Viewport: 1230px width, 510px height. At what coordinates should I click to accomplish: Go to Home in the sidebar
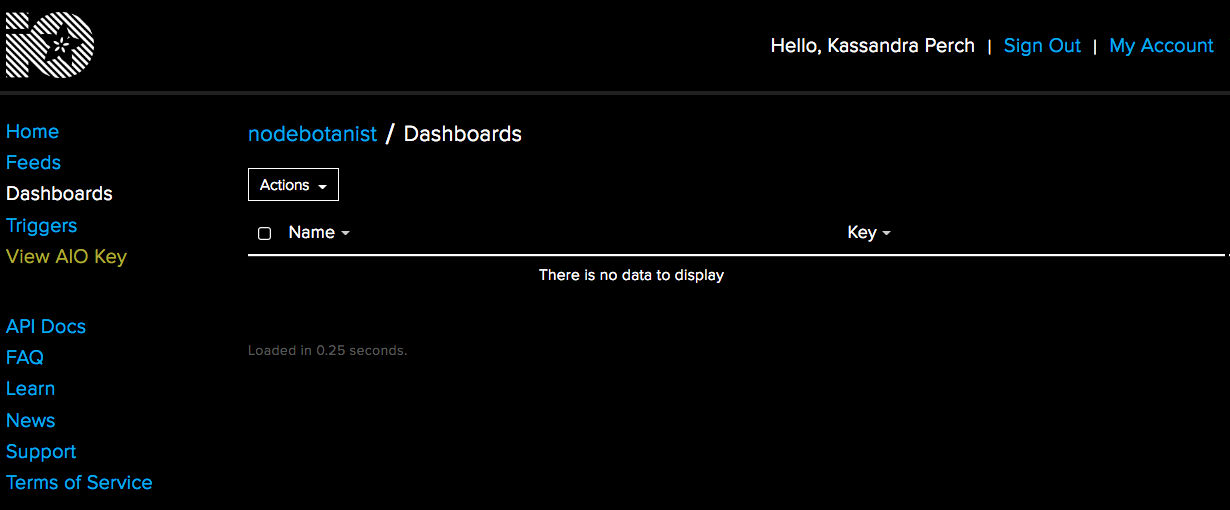tap(32, 132)
